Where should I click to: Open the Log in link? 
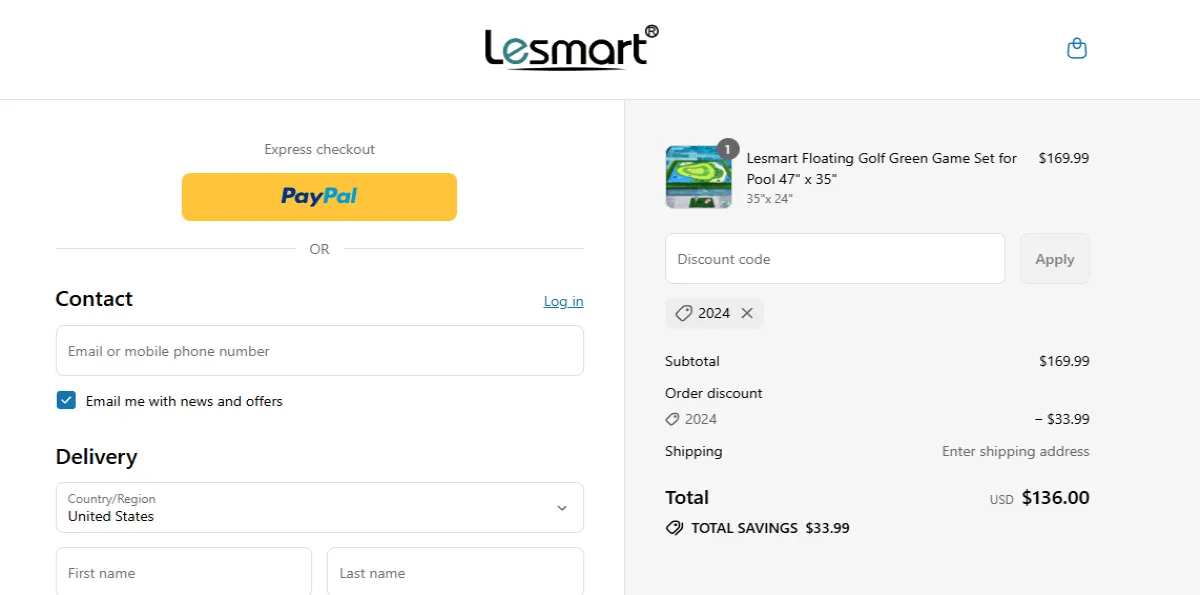(x=564, y=301)
